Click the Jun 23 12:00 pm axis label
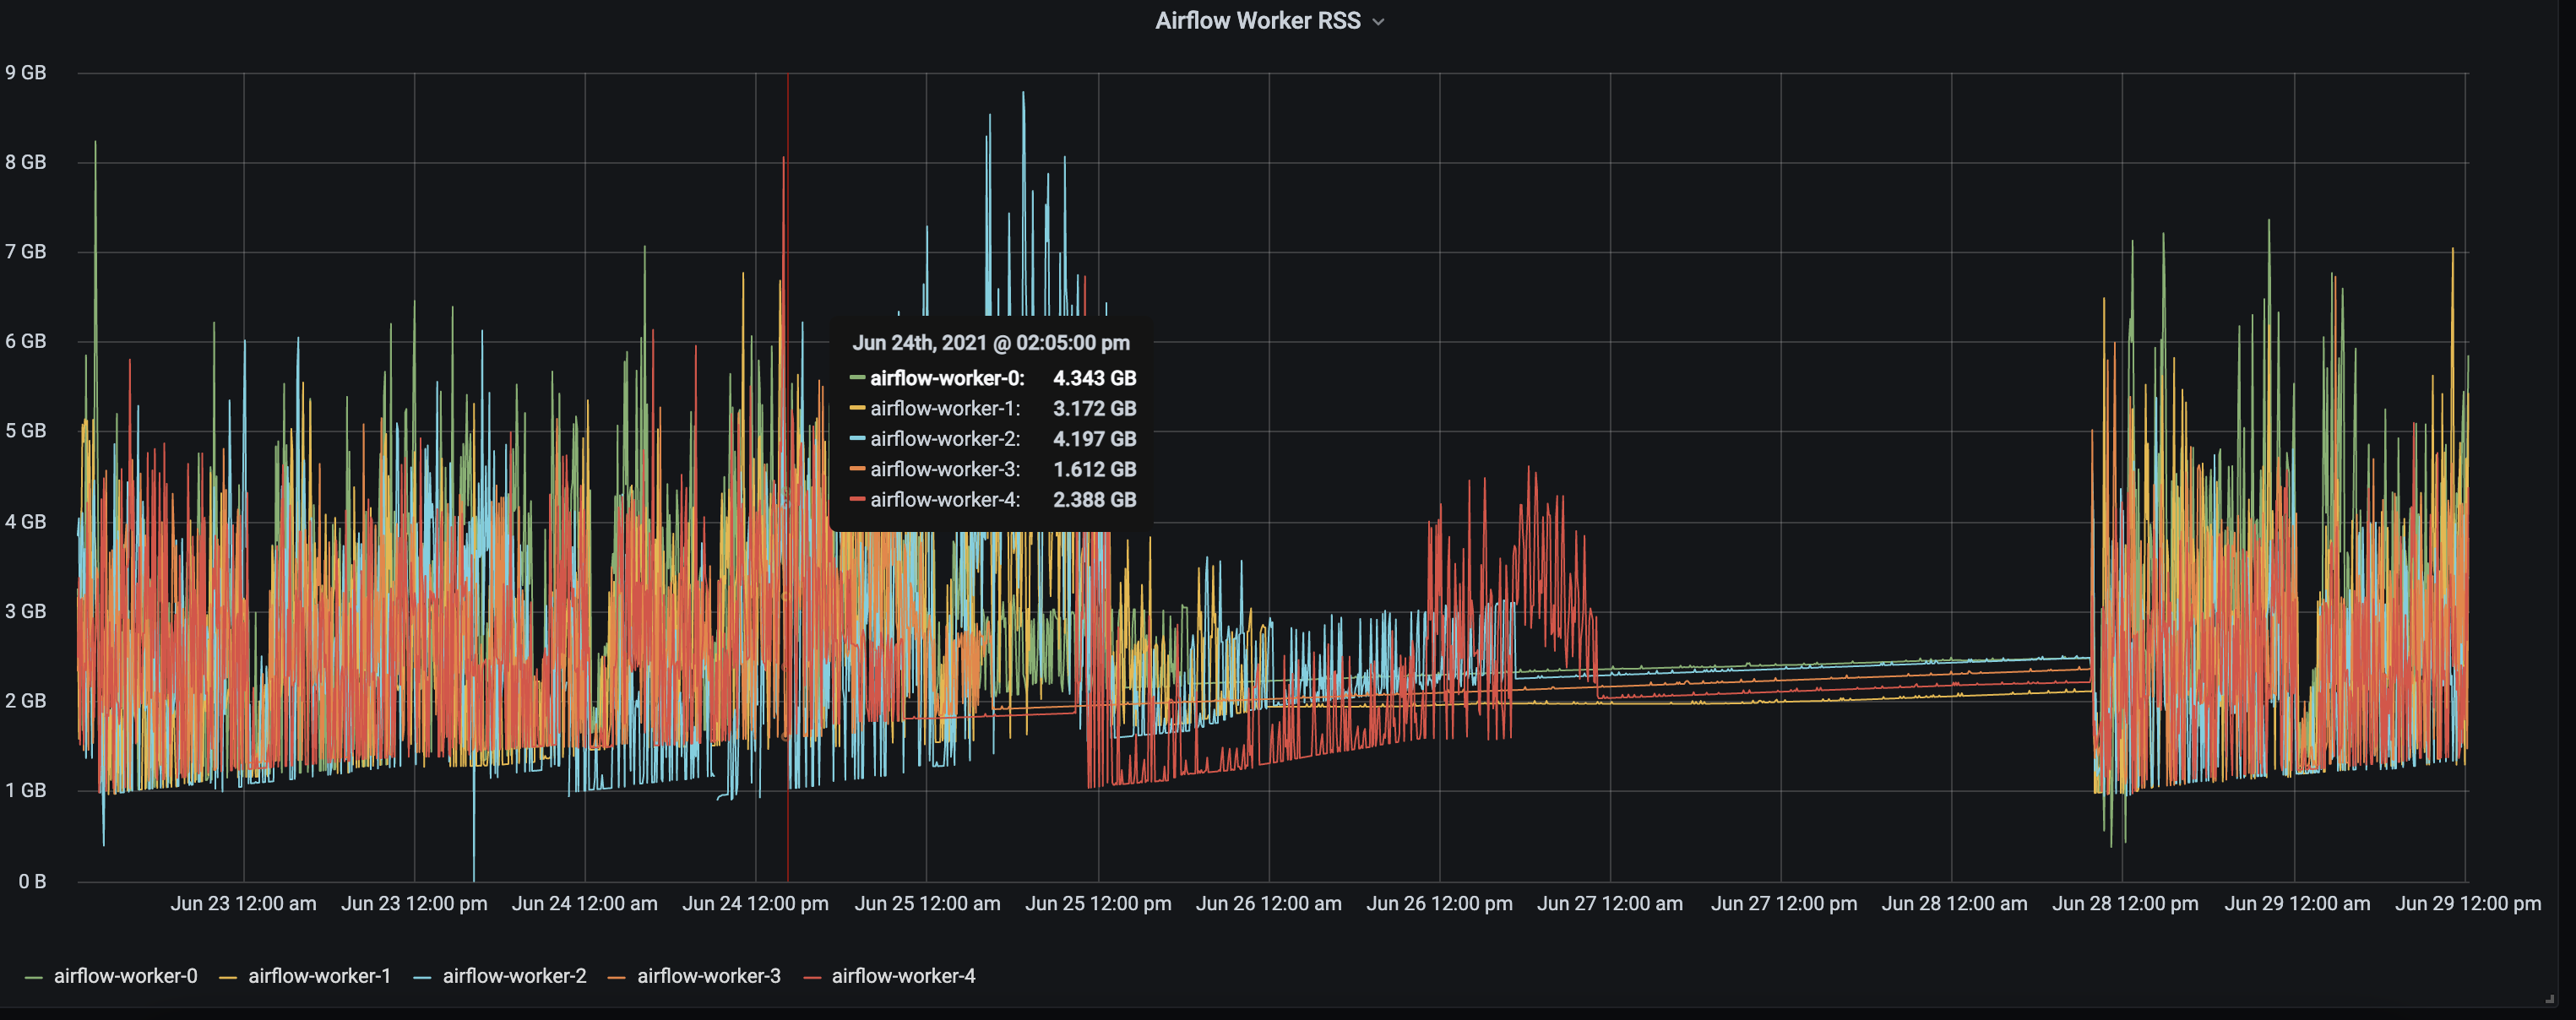The height and width of the screenshot is (1020, 2576). coord(414,904)
